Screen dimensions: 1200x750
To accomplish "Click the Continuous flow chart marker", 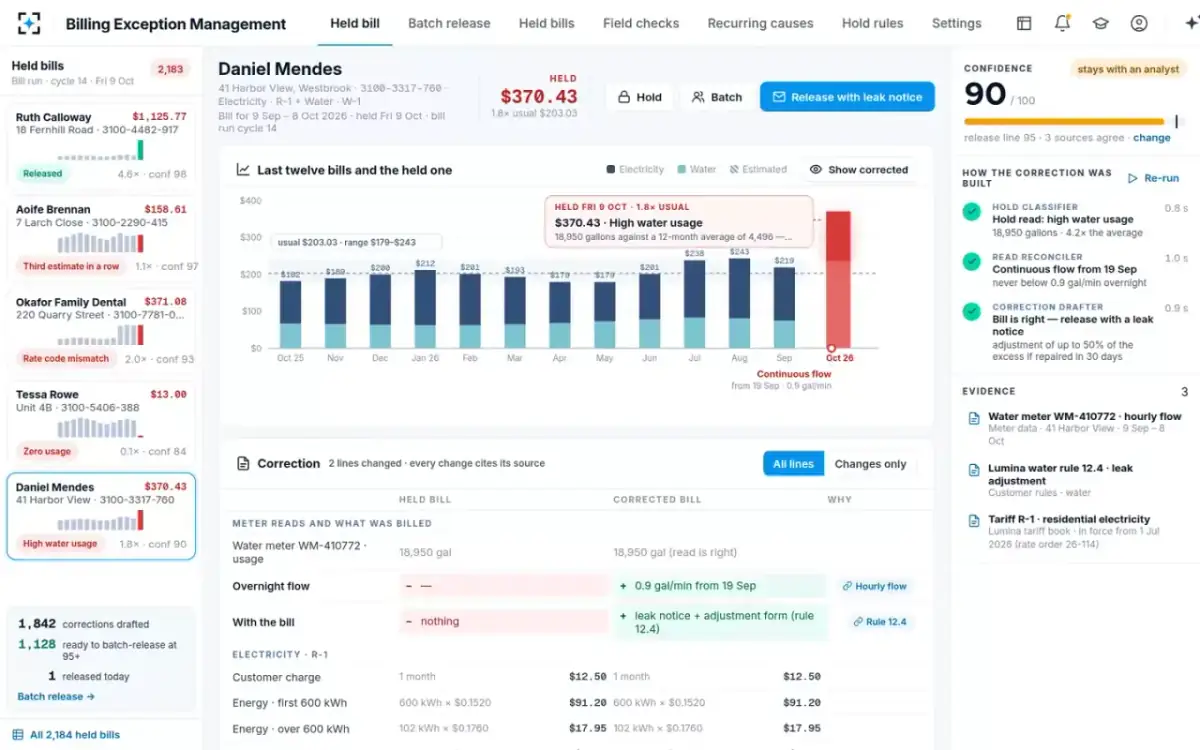I will pos(832,348).
